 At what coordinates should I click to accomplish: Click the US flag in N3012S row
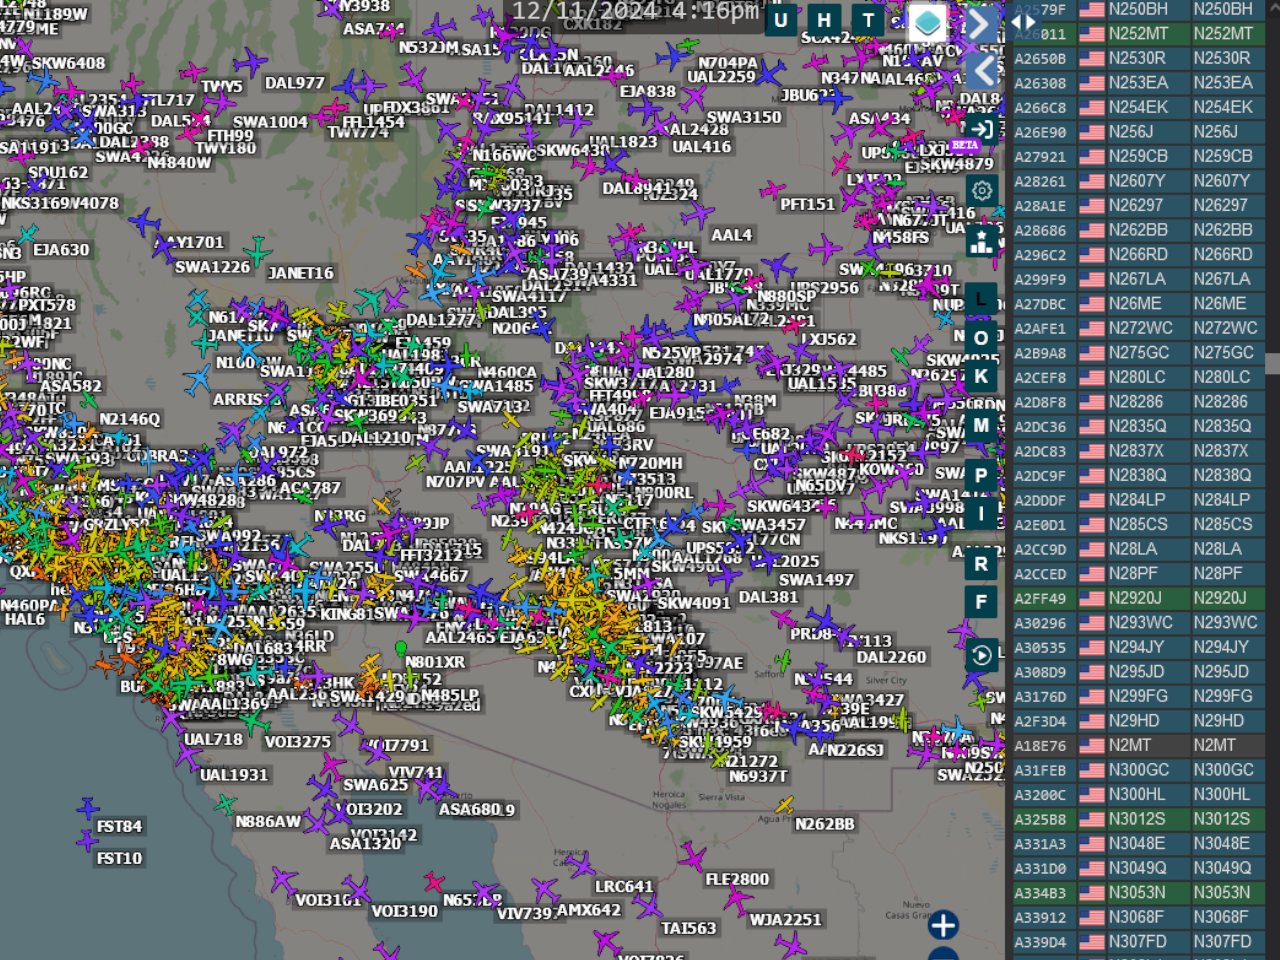coord(1092,819)
